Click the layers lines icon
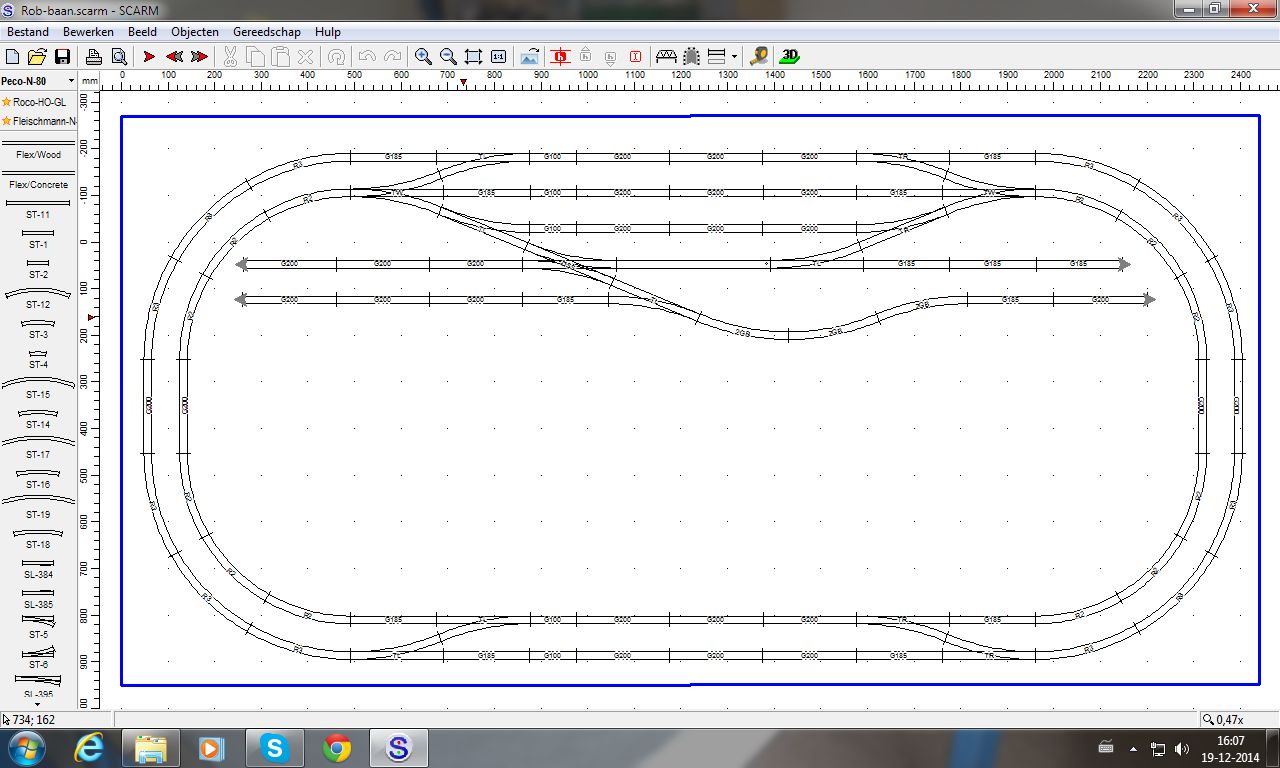 pos(716,57)
